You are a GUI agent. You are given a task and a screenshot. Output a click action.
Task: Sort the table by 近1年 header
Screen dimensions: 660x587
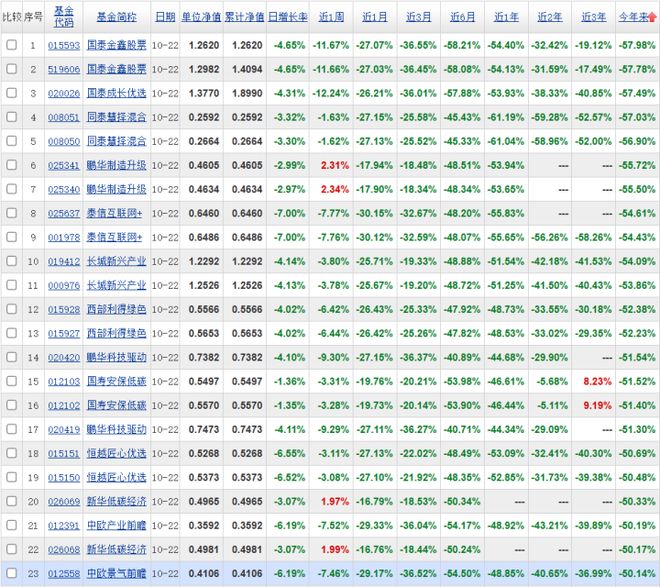tap(506, 17)
